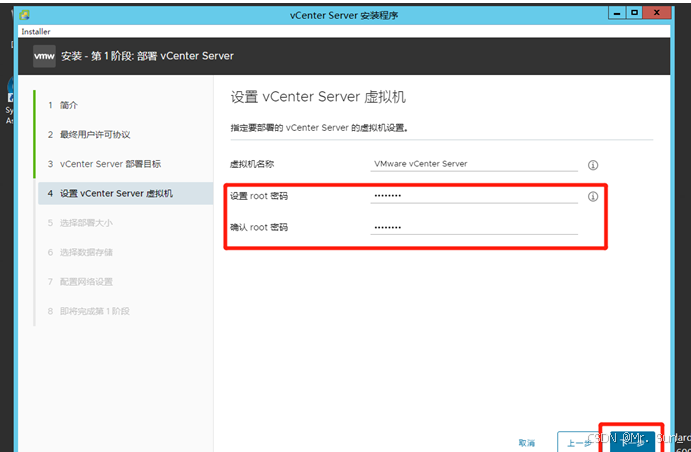
Task: Click the 上一步 back button
Action: tap(579, 443)
